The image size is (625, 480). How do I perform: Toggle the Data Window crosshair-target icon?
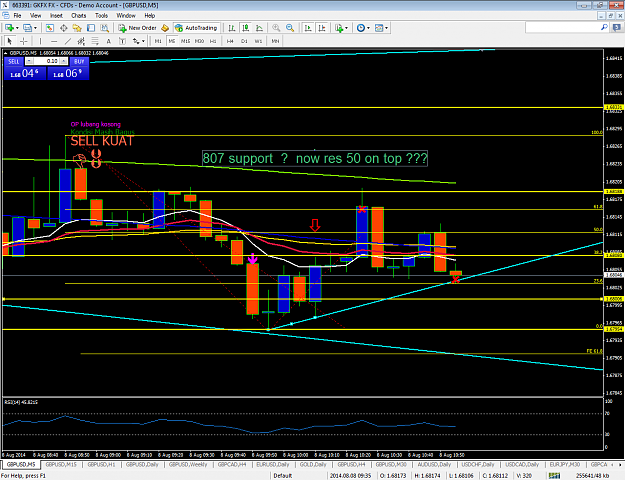[63, 28]
